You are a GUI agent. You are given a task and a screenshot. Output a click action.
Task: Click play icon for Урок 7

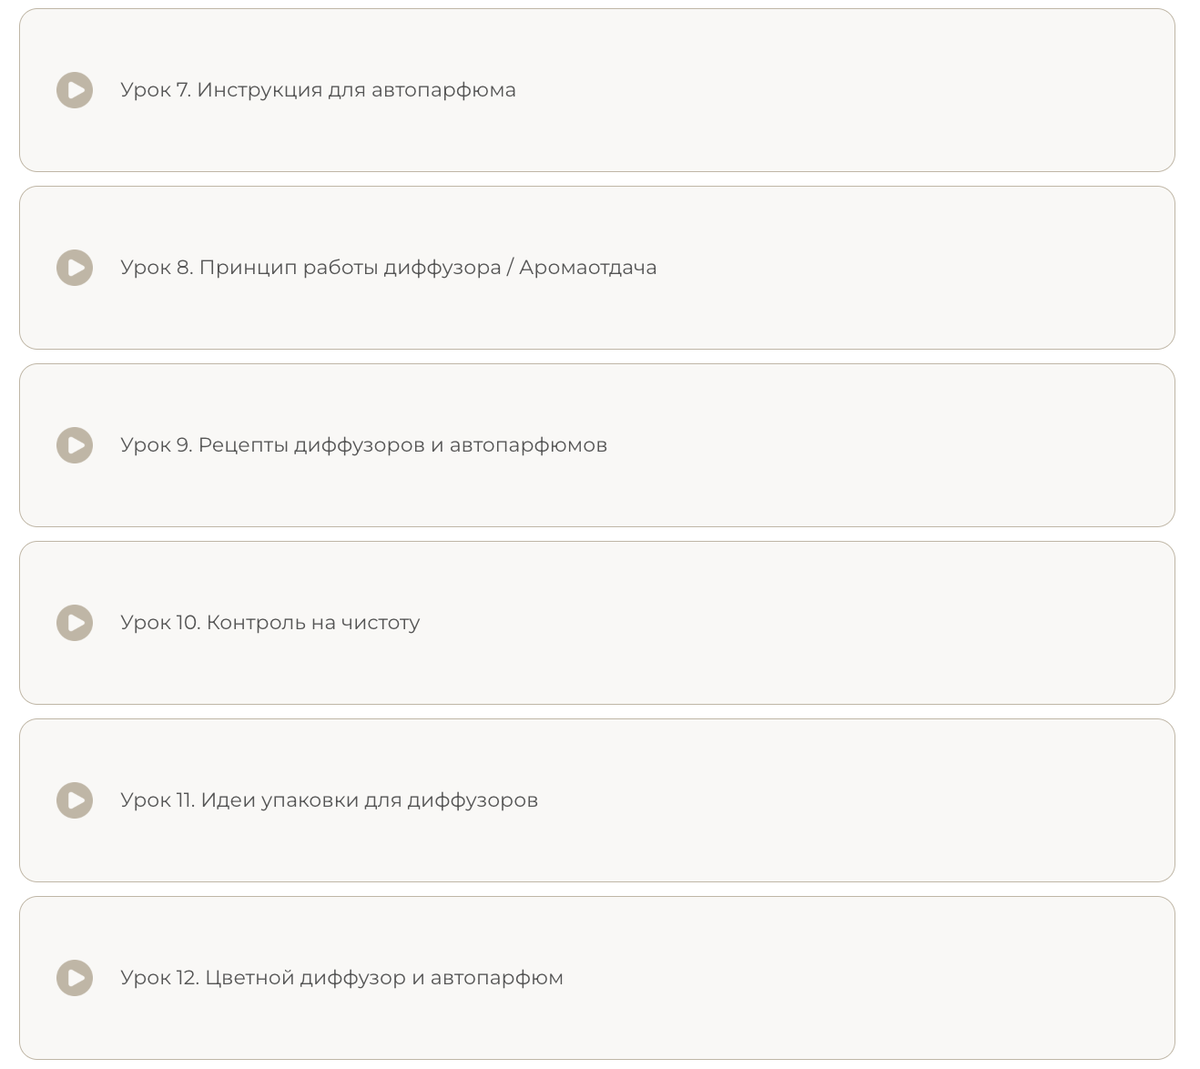pyautogui.click(x=74, y=90)
